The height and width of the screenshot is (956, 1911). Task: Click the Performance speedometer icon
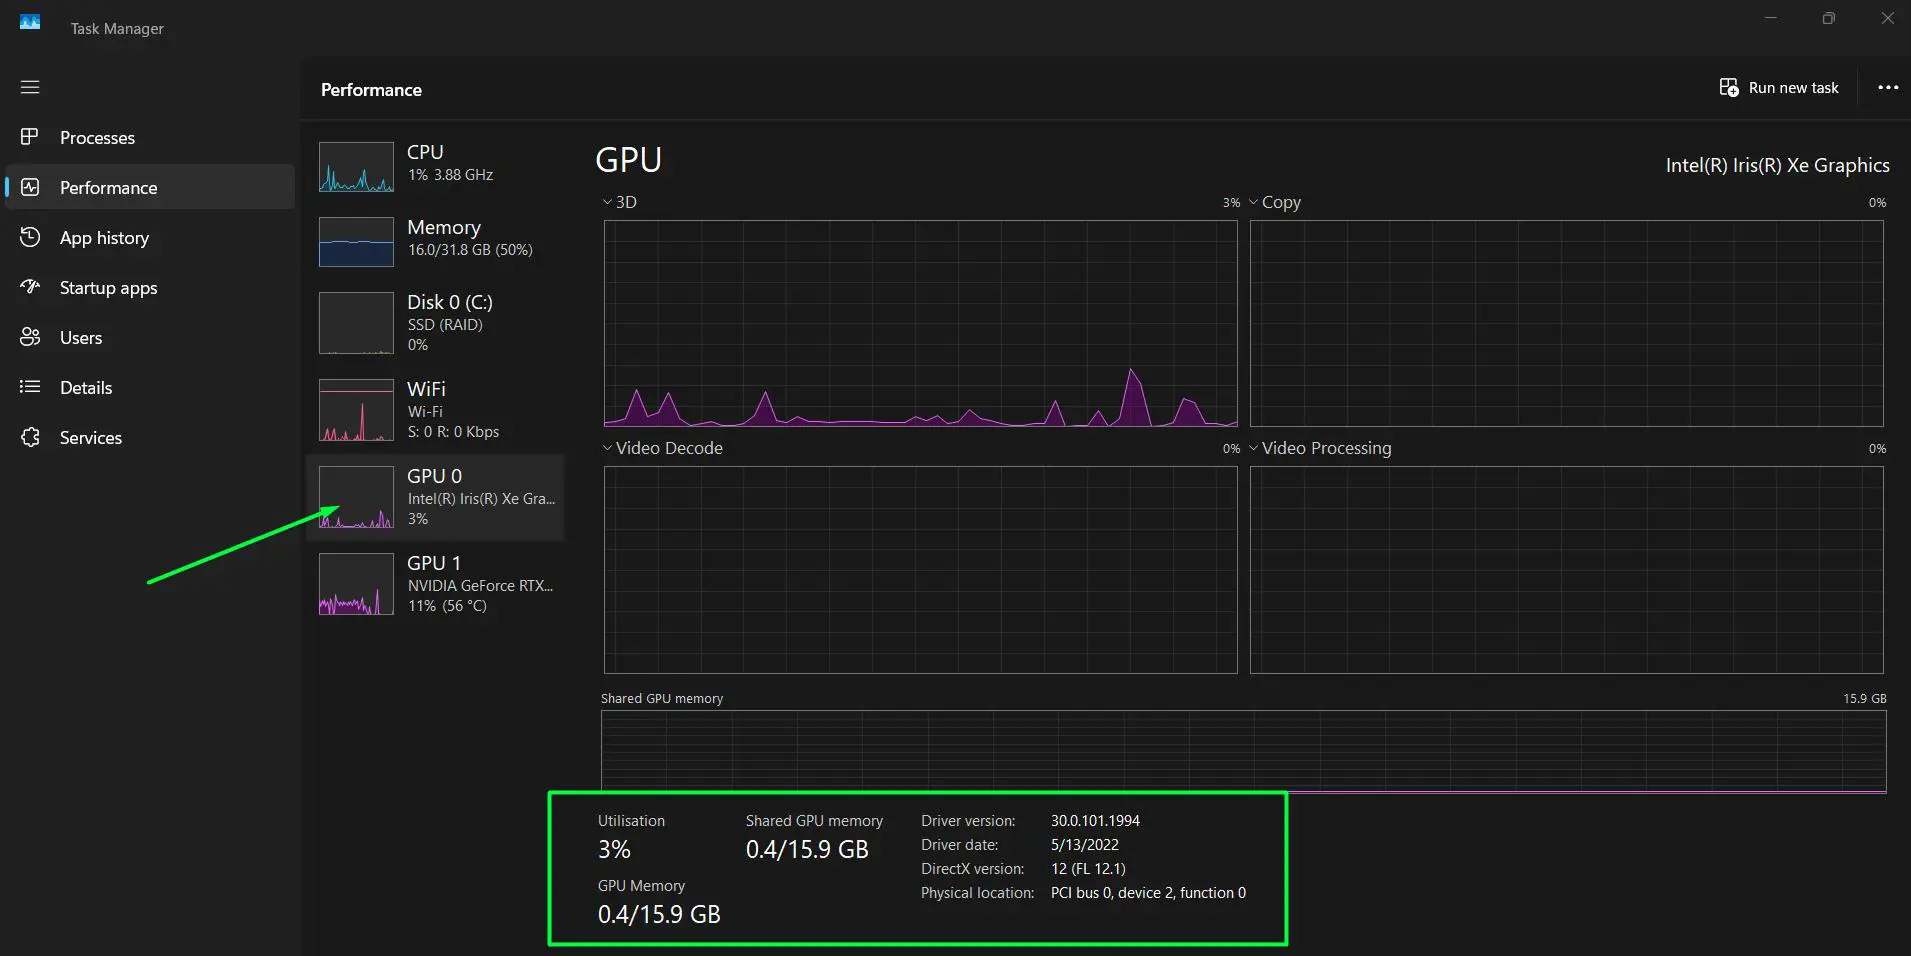pyautogui.click(x=30, y=187)
